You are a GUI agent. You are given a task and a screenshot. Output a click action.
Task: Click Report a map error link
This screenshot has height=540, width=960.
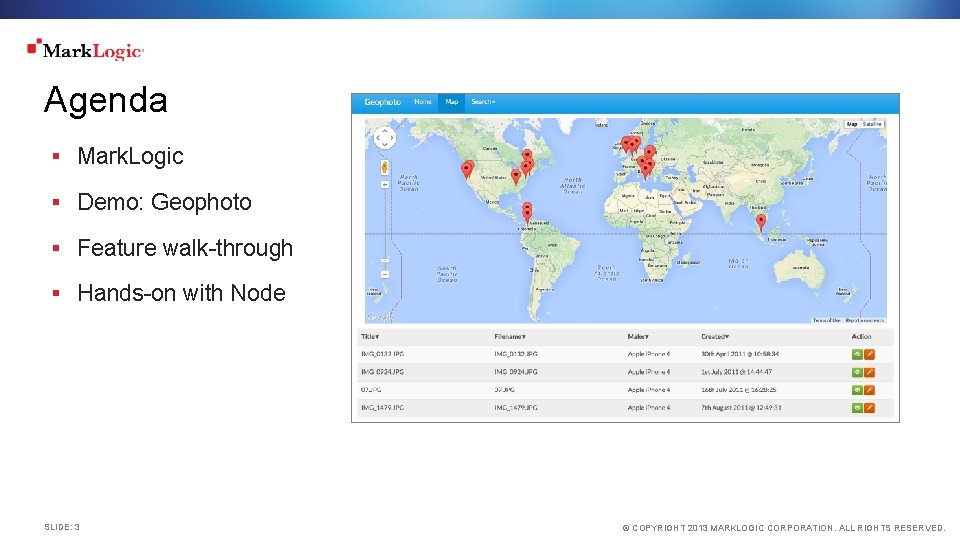pyautogui.click(x=864, y=320)
